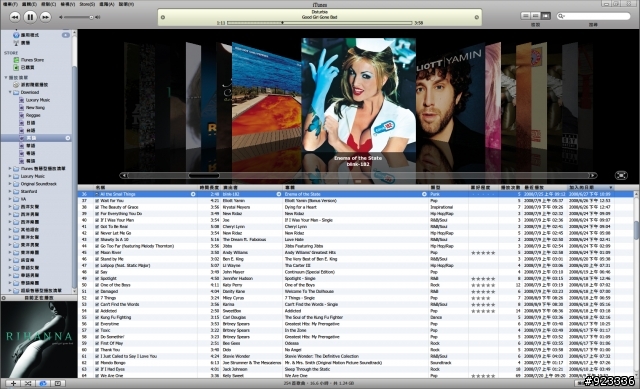This screenshot has height=389, width=640.
Task: Click the search field in the toolbar
Action: coord(593,16)
